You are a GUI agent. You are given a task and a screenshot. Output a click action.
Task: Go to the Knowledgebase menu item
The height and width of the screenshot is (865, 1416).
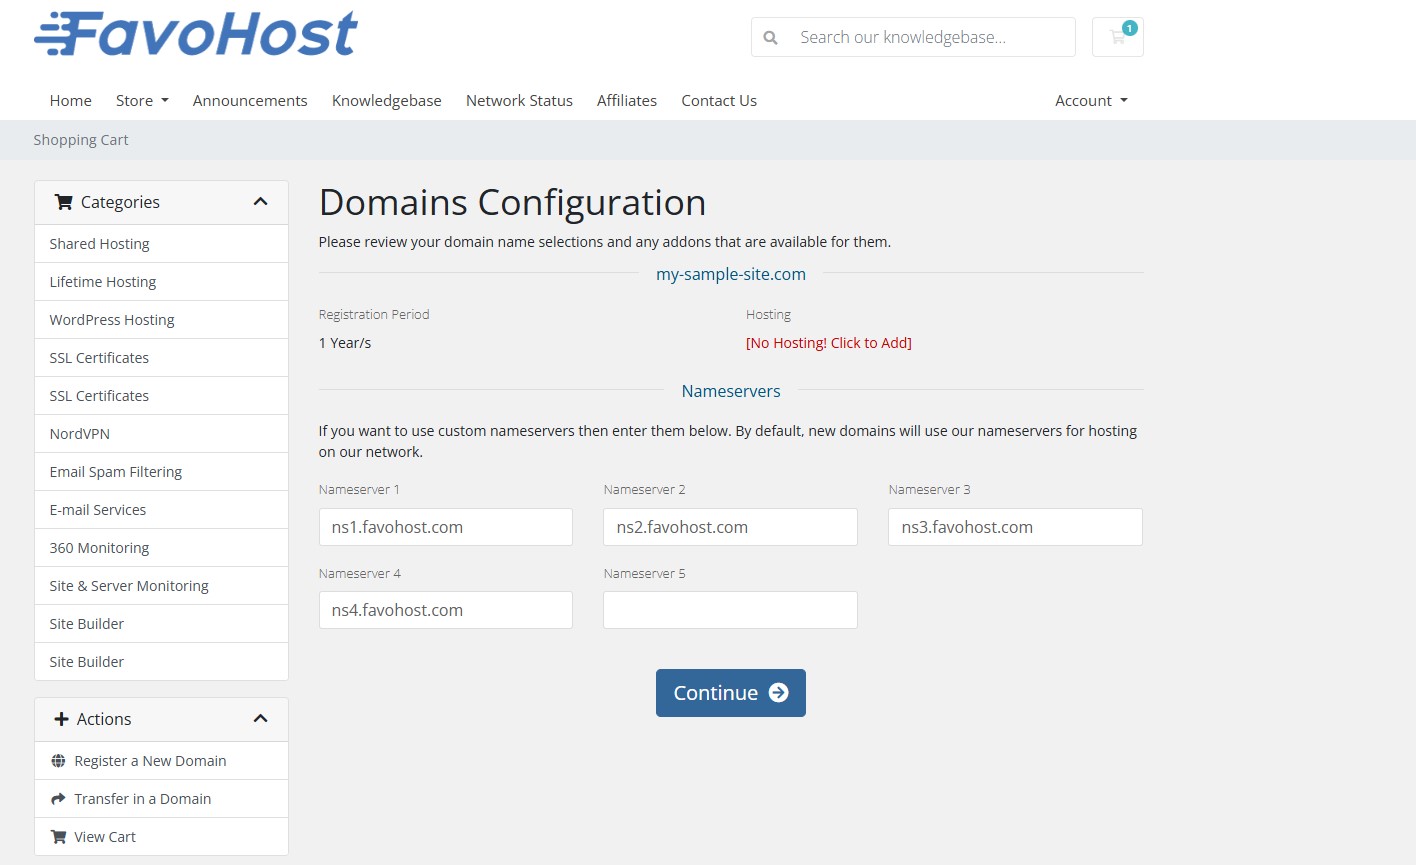(386, 101)
